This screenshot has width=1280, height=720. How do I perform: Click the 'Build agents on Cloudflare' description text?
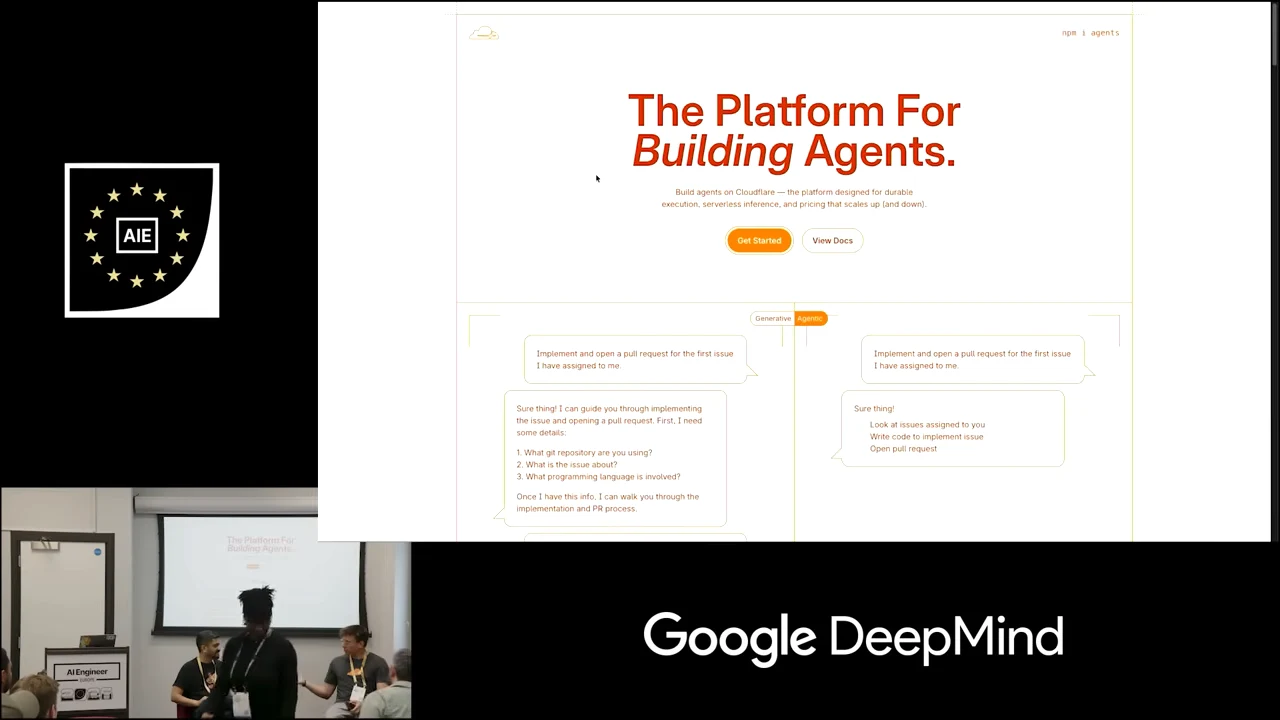click(794, 198)
